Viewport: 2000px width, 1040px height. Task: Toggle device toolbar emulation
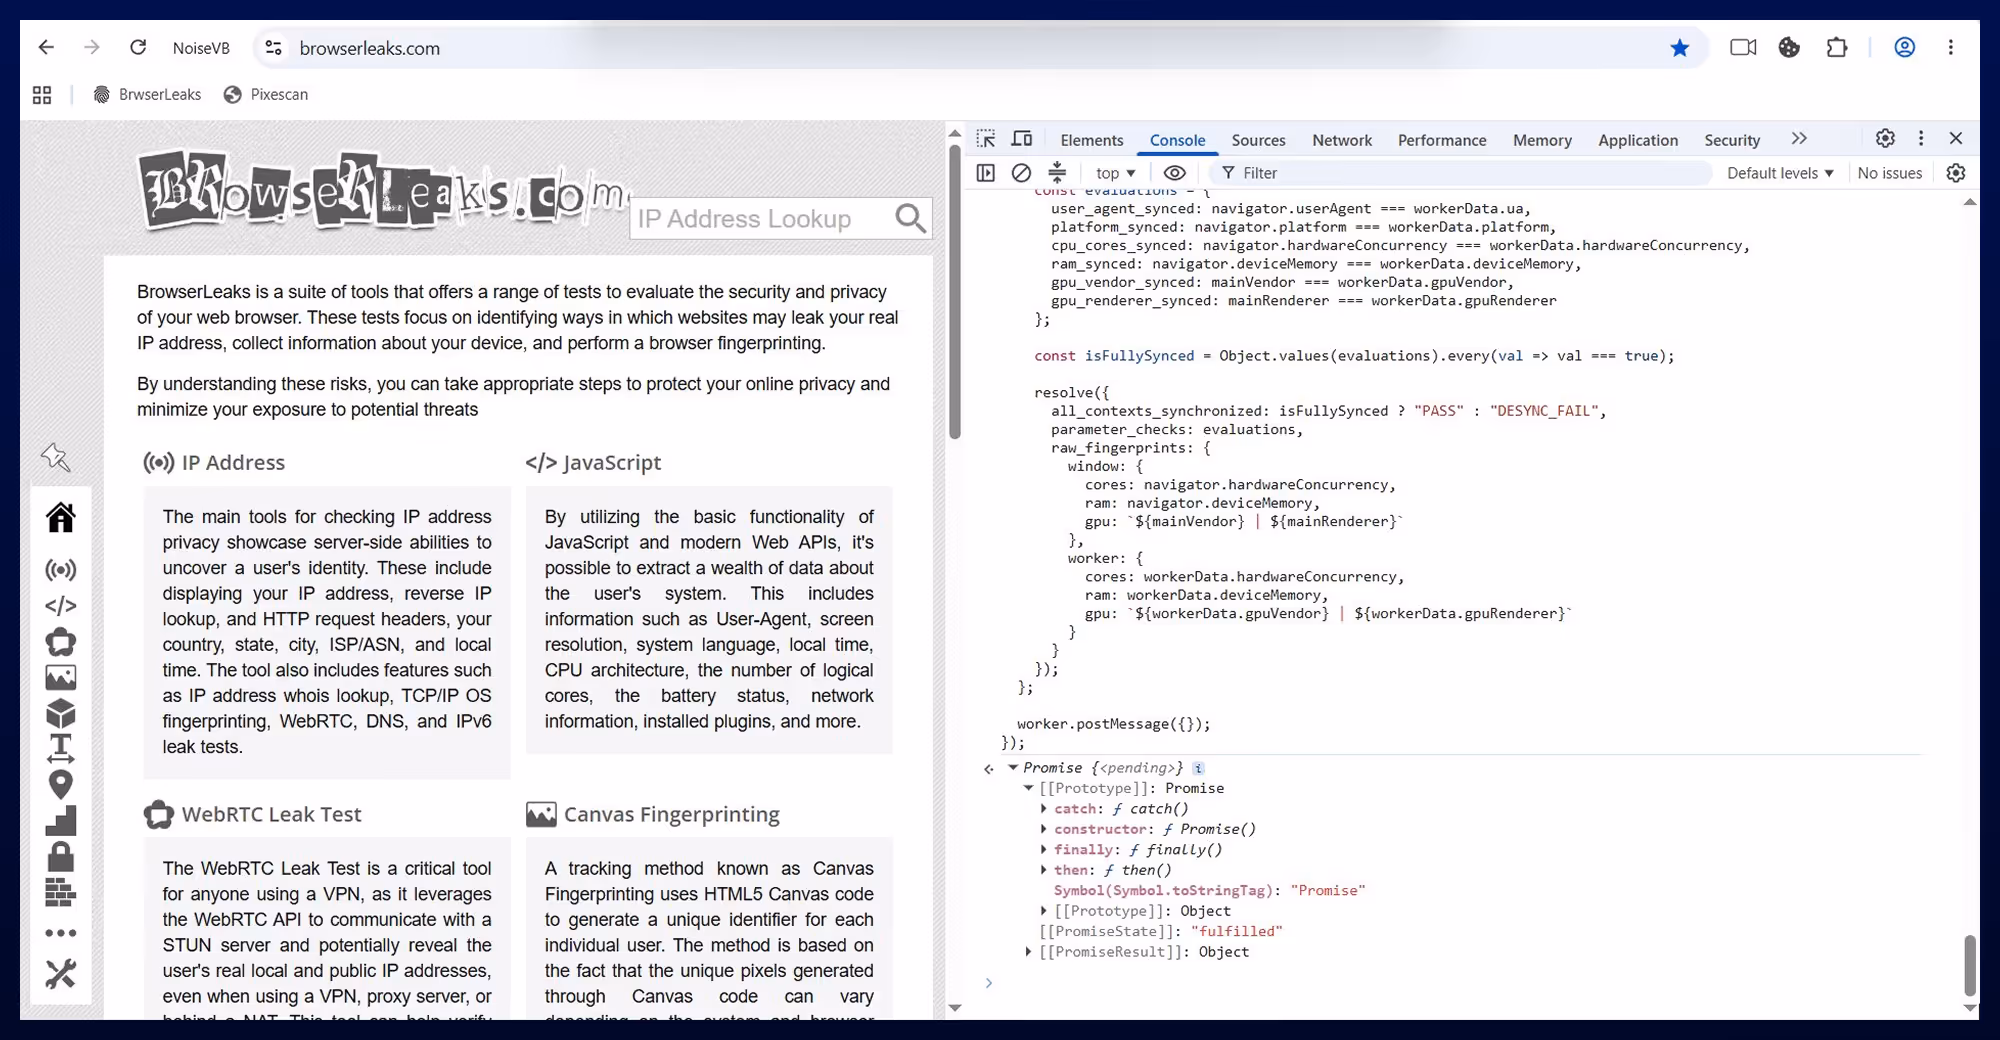(x=1022, y=139)
